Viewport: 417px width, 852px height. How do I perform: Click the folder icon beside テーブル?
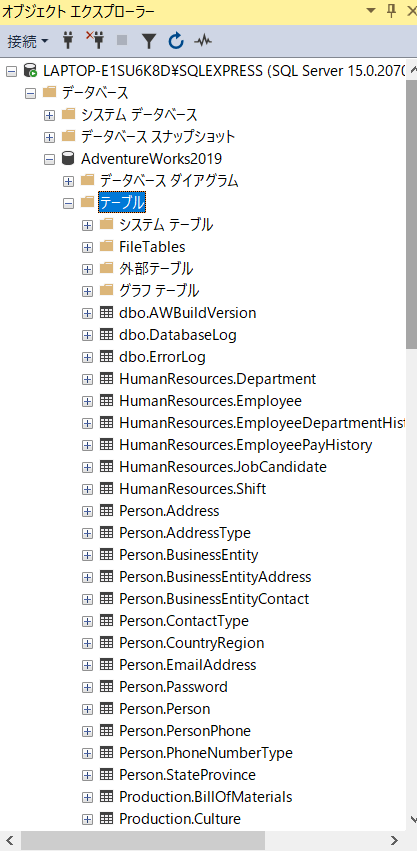[x=87, y=202]
